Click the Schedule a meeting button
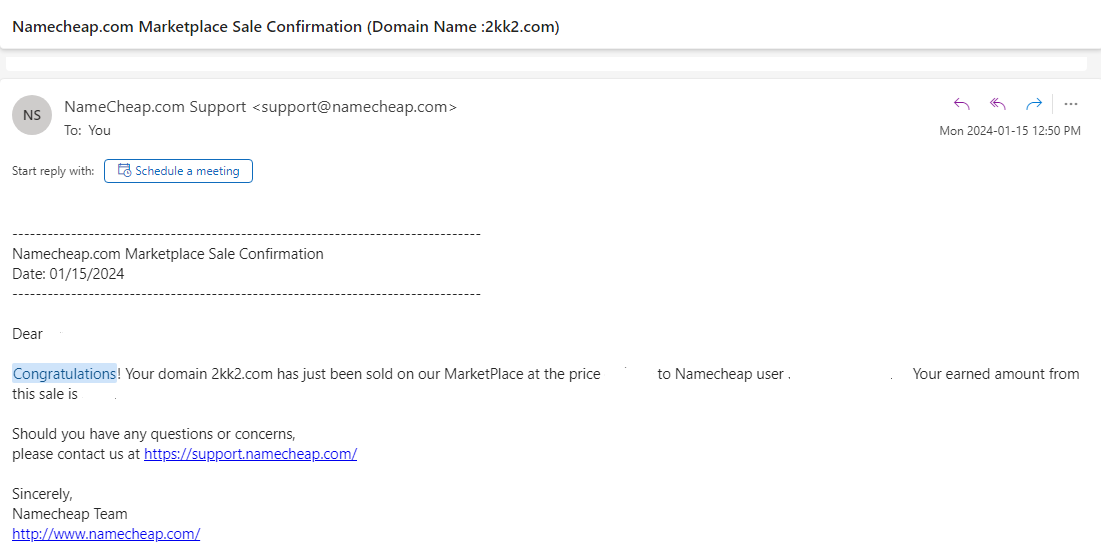This screenshot has width=1101, height=553. tap(178, 171)
